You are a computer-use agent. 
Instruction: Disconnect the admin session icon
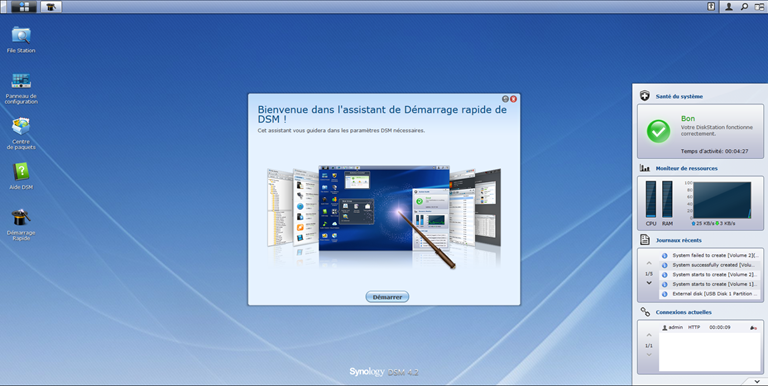(753, 327)
